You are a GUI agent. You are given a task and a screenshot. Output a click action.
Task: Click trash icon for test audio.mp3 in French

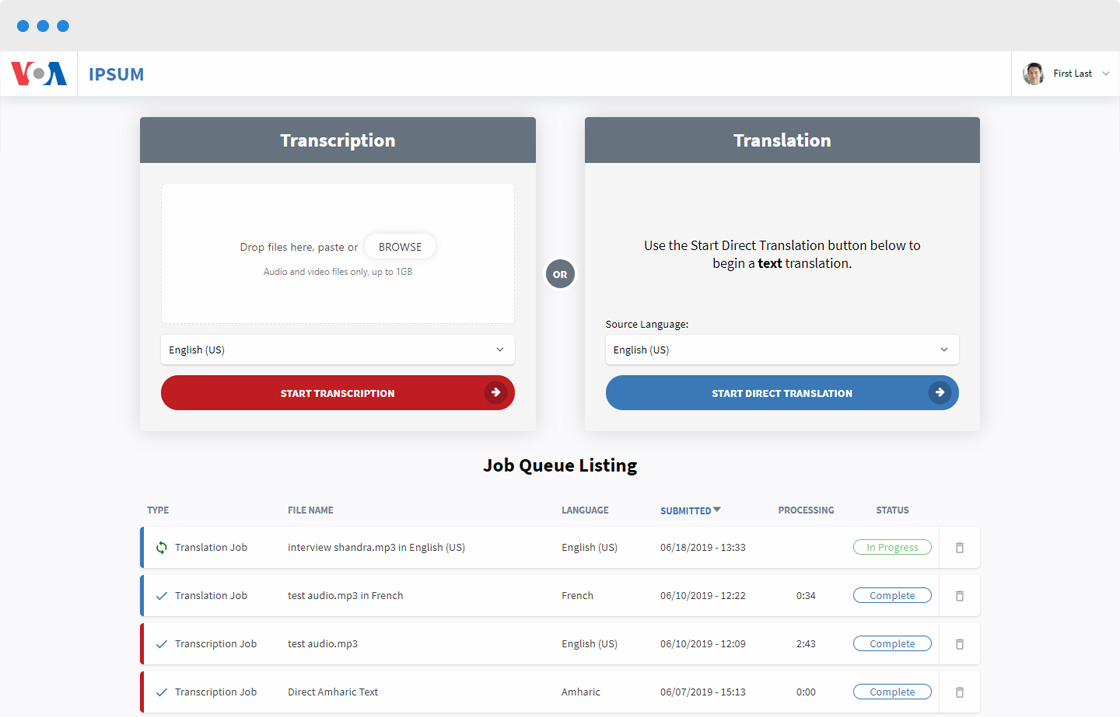pyautogui.click(x=960, y=596)
